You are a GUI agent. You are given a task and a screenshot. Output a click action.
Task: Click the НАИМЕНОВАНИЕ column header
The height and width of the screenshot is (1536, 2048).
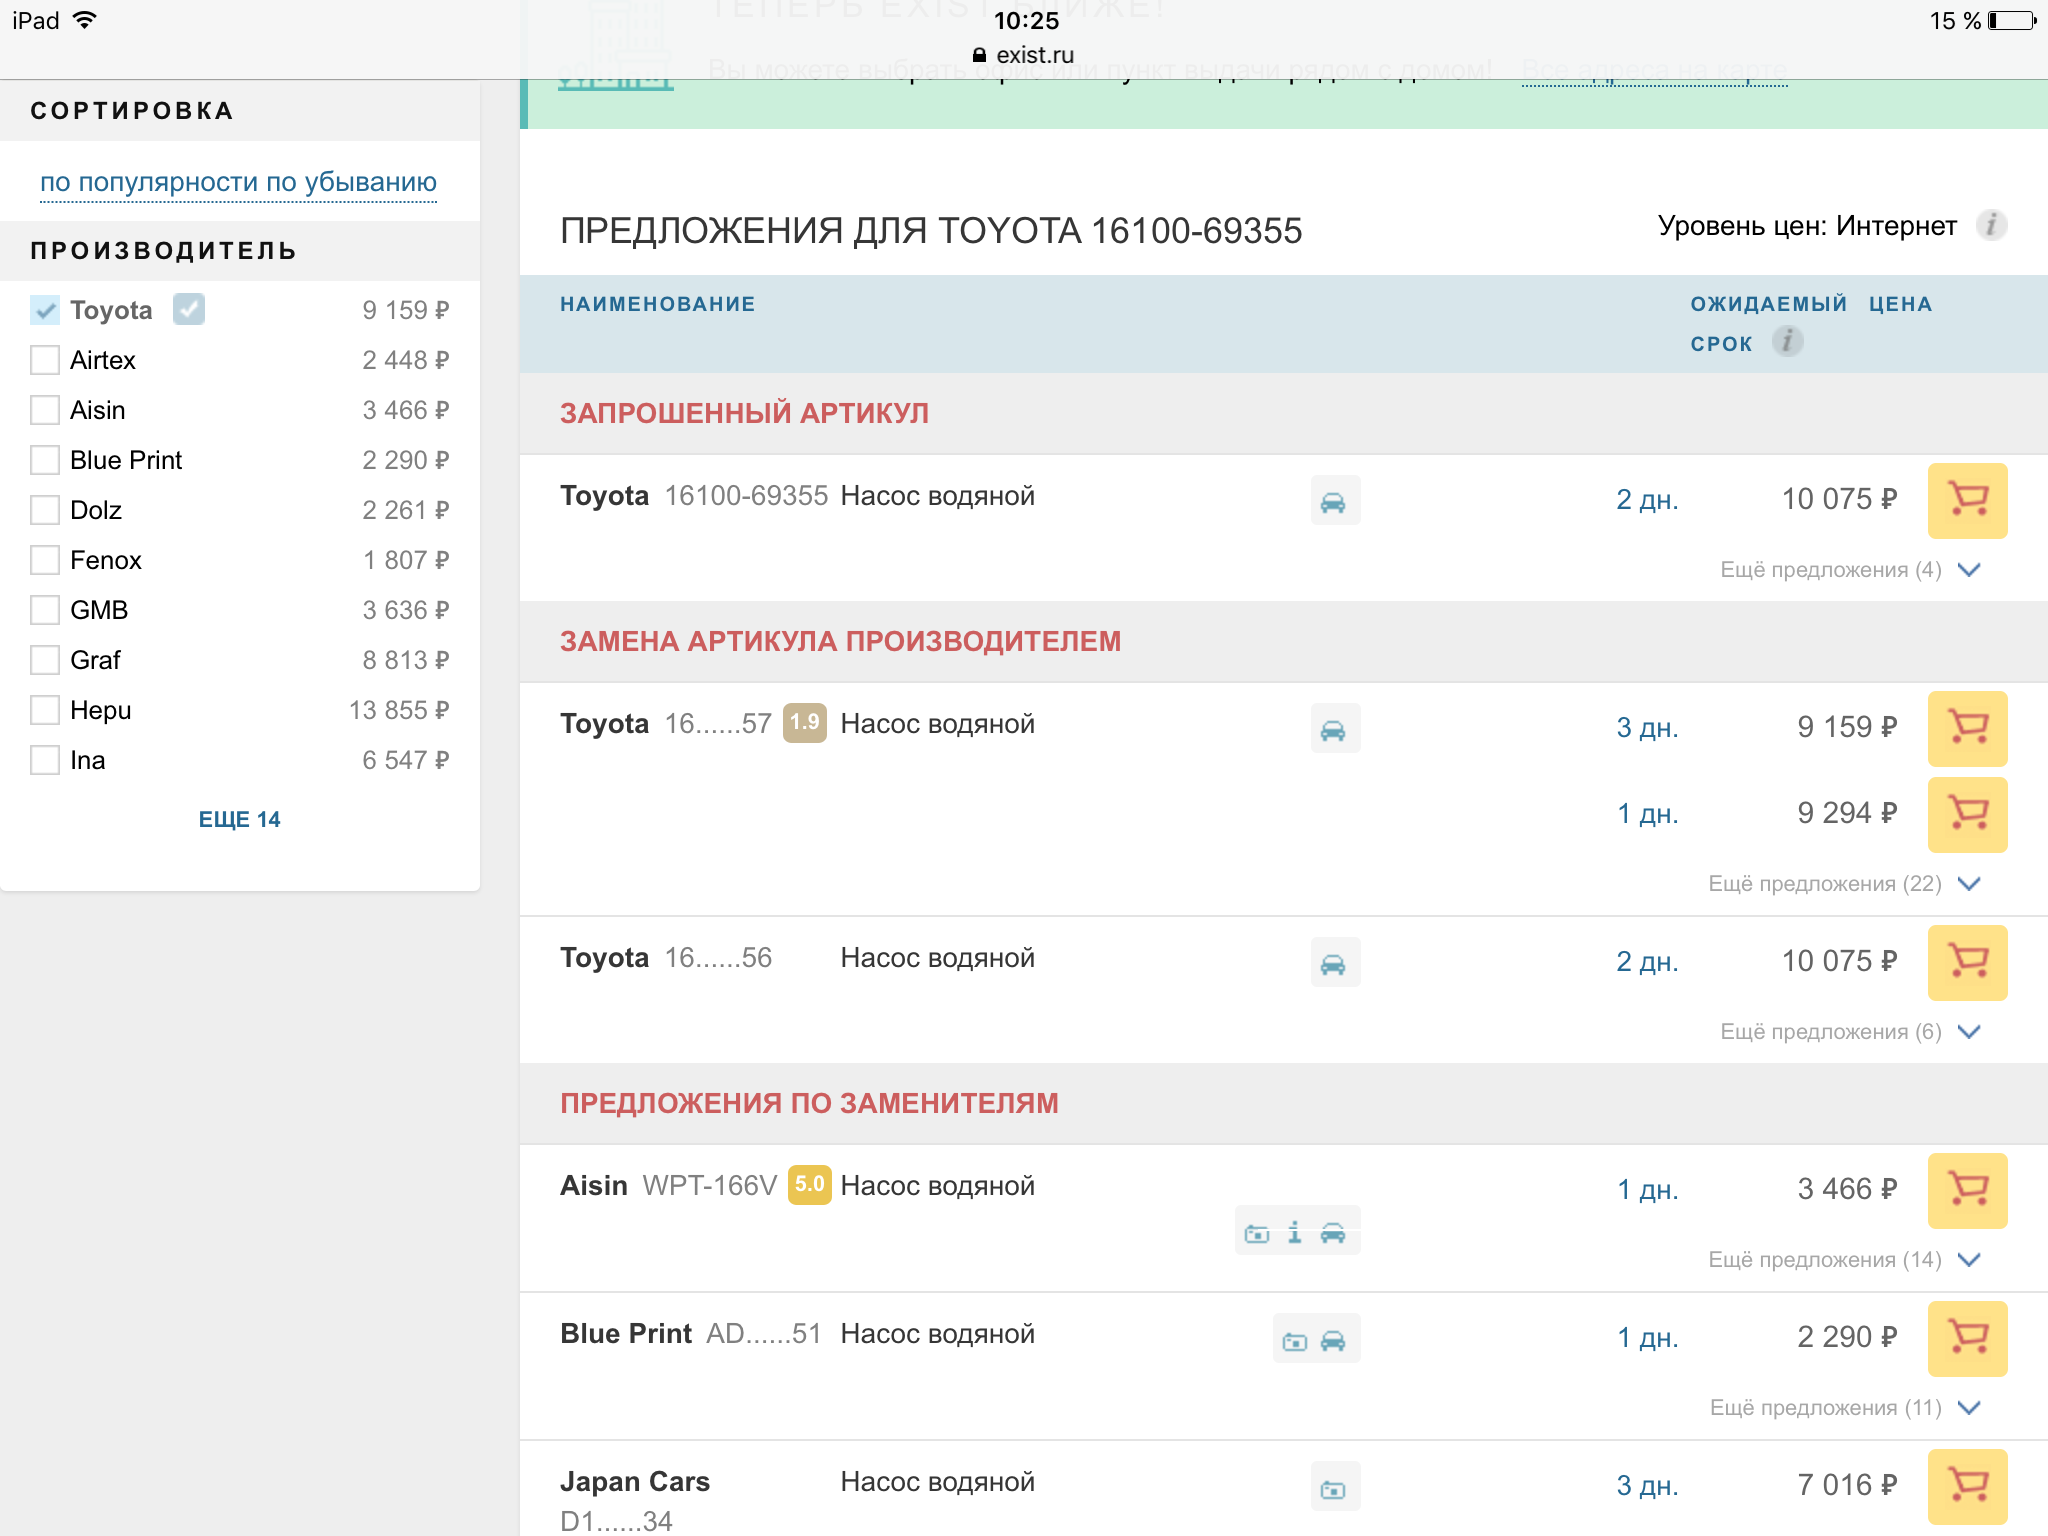coord(657,304)
